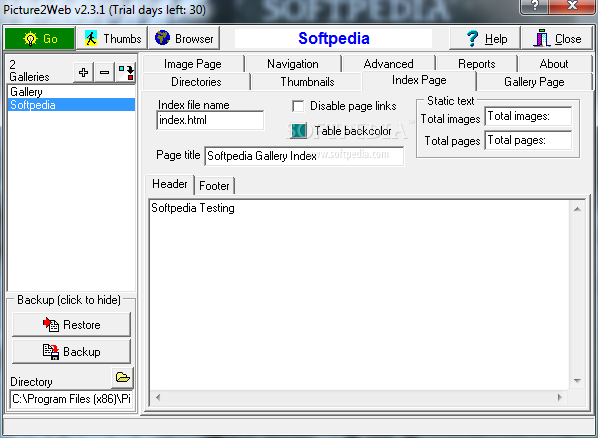Image resolution: width=598 pixels, height=438 pixels.
Task: Select the Gallery item in galleries list
Action: coord(71,92)
